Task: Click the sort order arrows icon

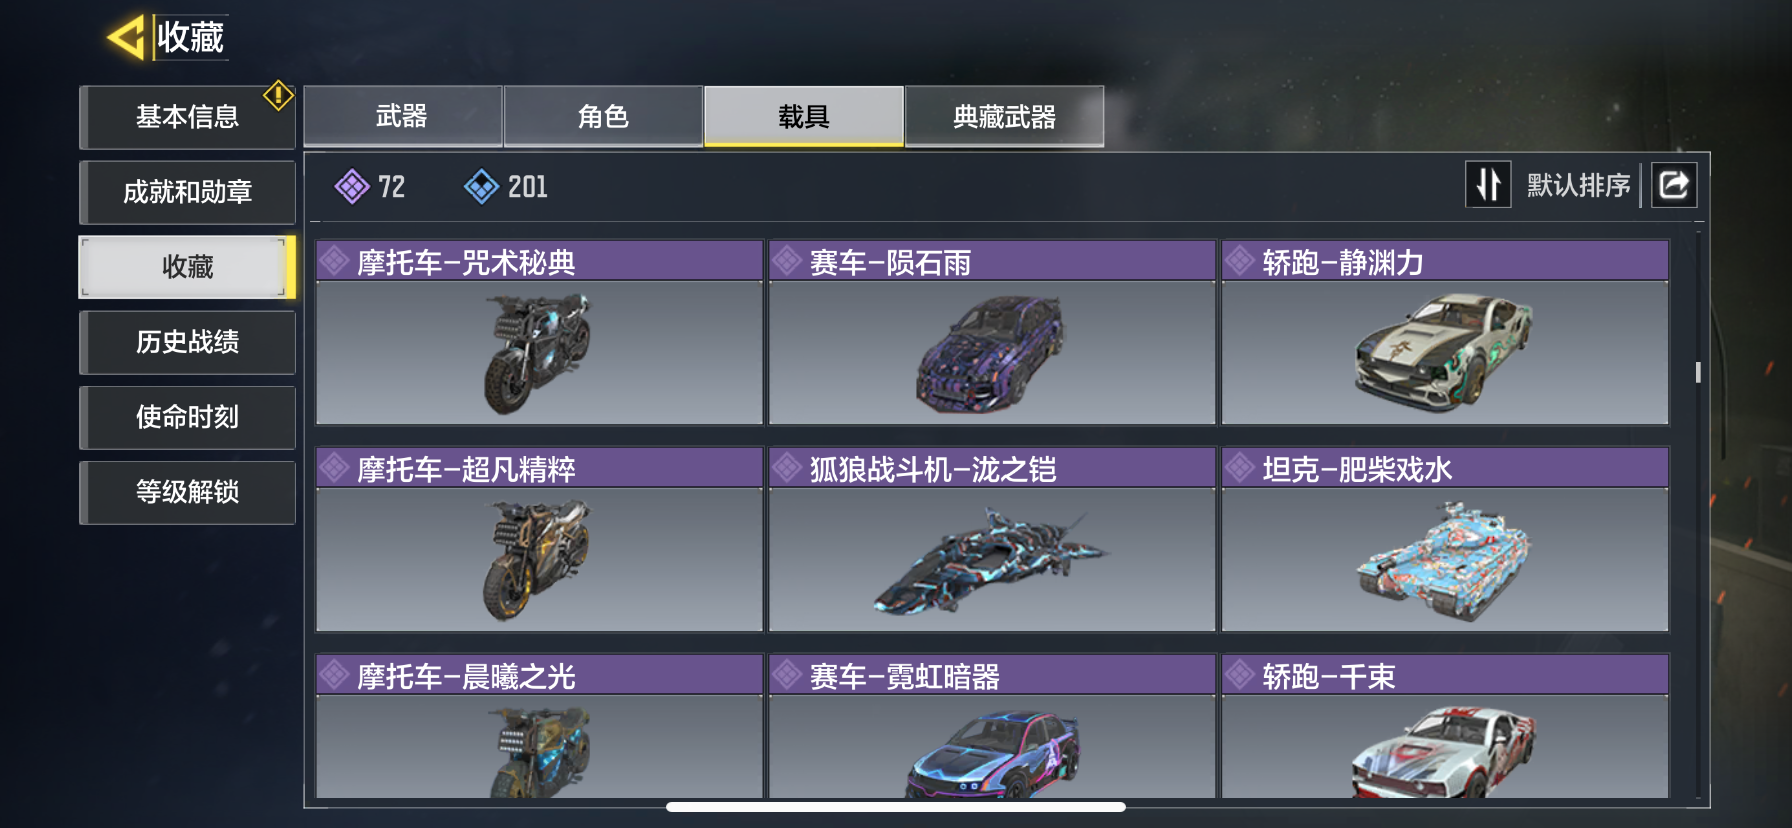Action: point(1488,185)
